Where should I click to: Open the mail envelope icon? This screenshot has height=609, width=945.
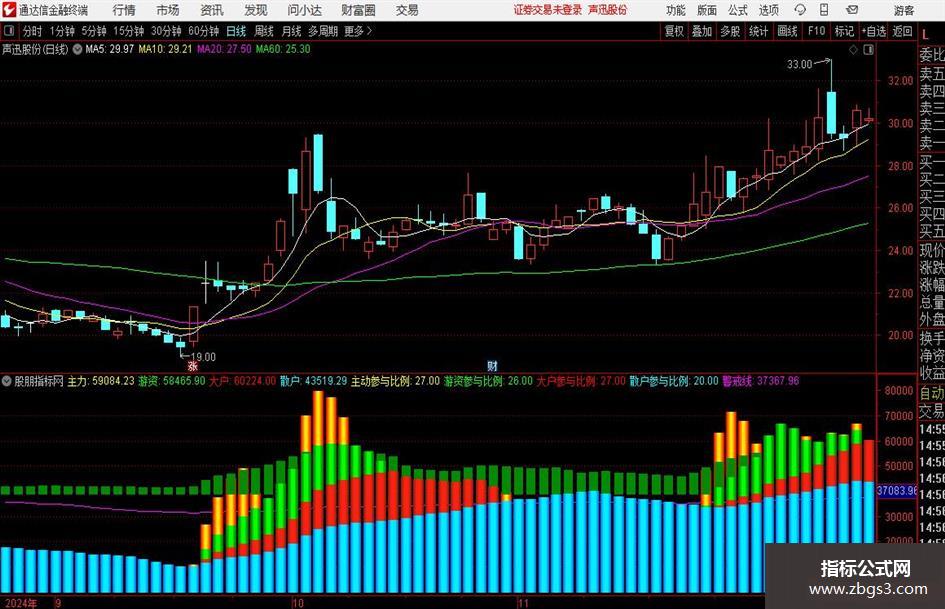[x=852, y=10]
